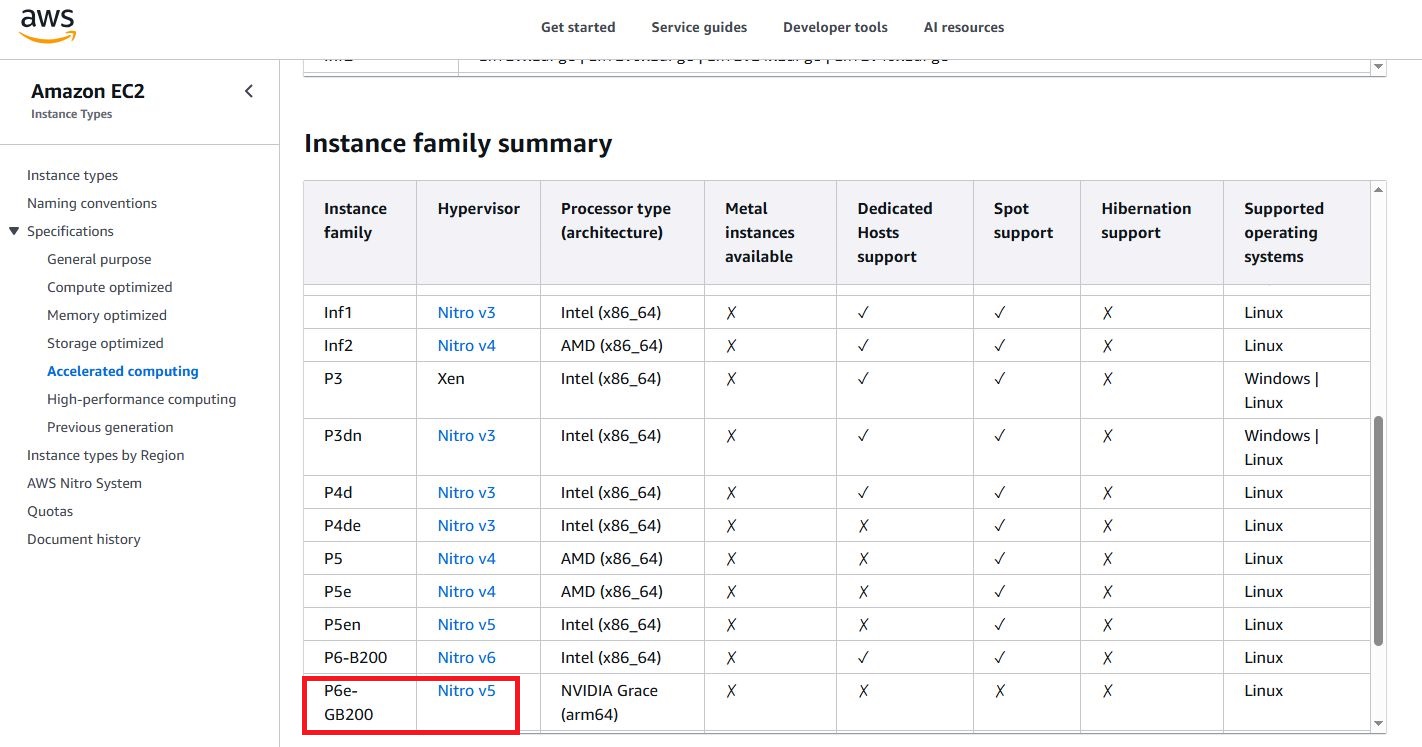
Task: Open General purpose specifications
Action: pyautogui.click(x=99, y=259)
